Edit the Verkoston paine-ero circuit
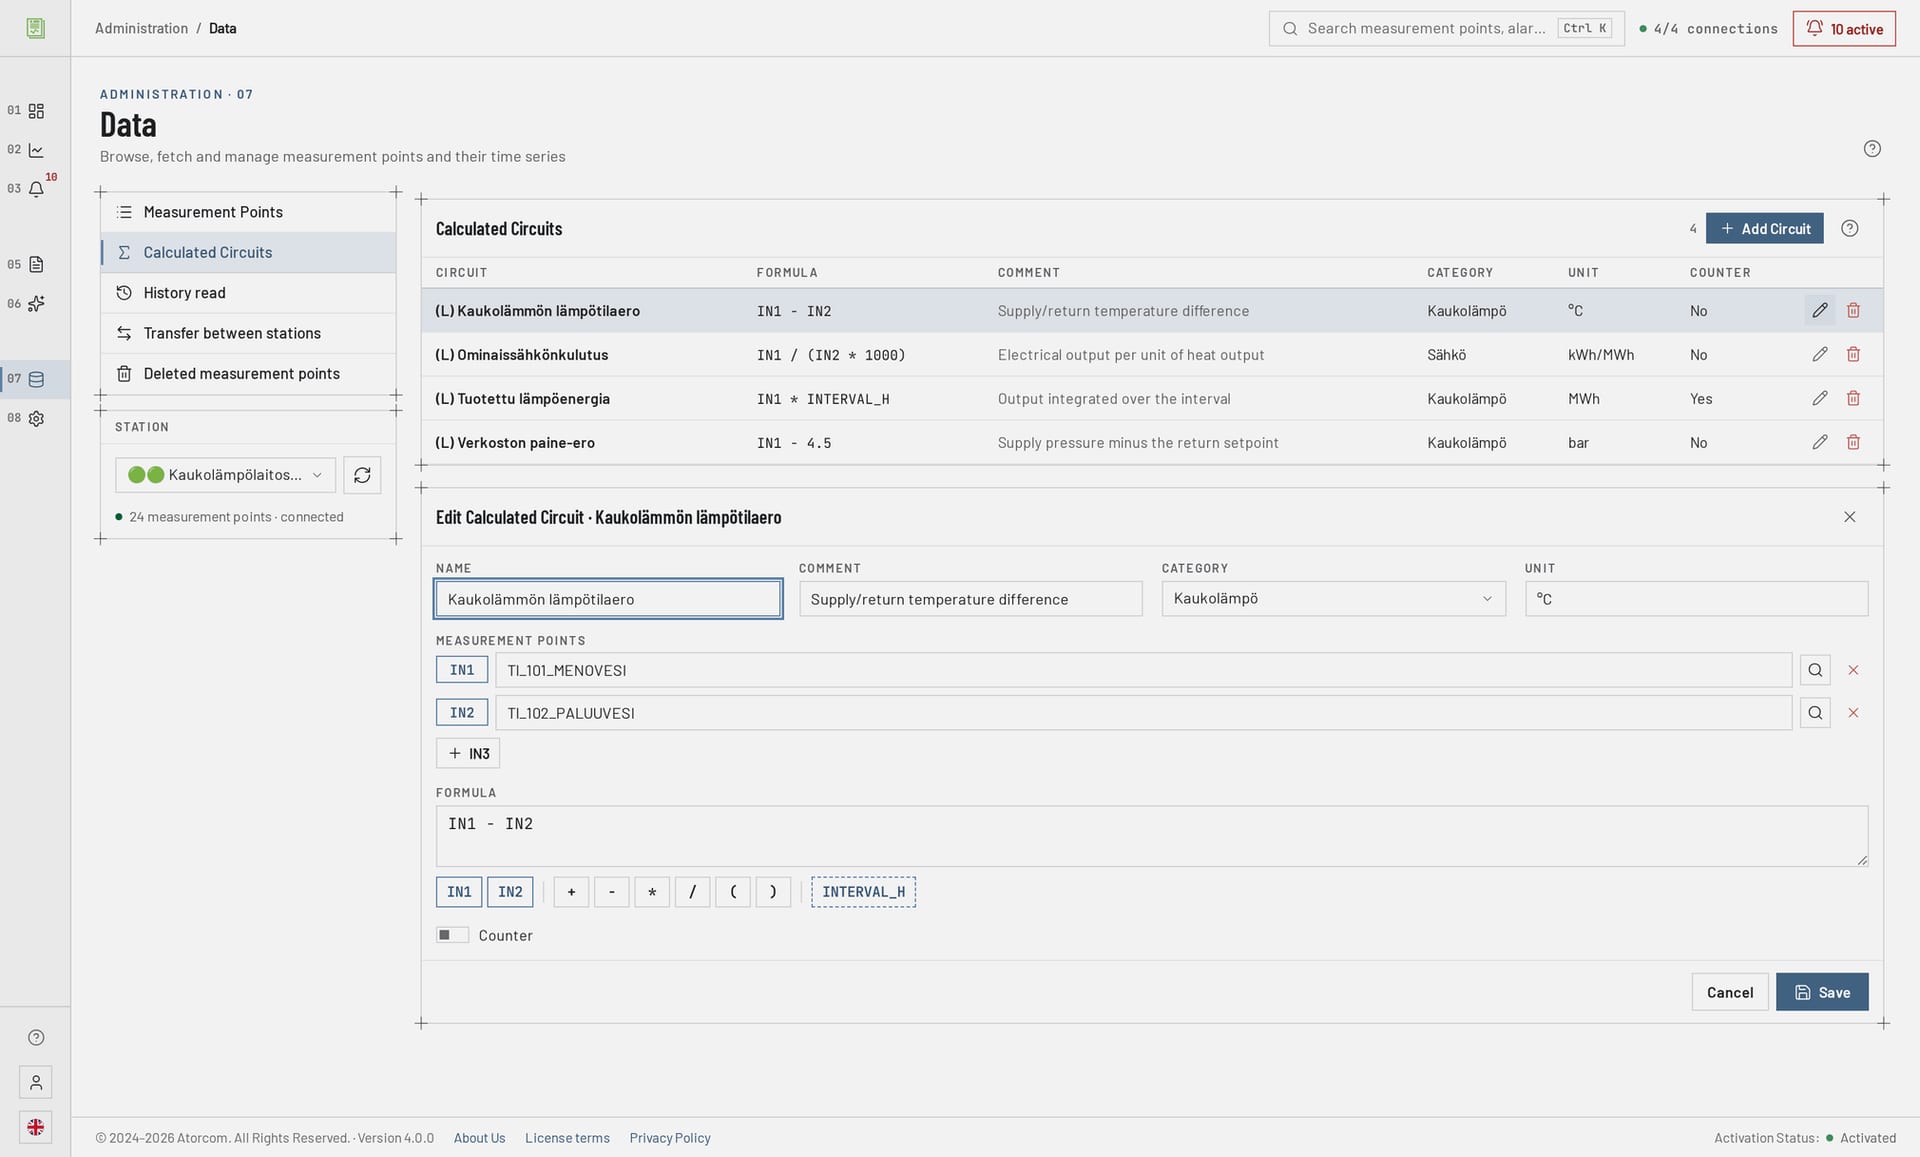1920x1157 pixels. point(1819,443)
